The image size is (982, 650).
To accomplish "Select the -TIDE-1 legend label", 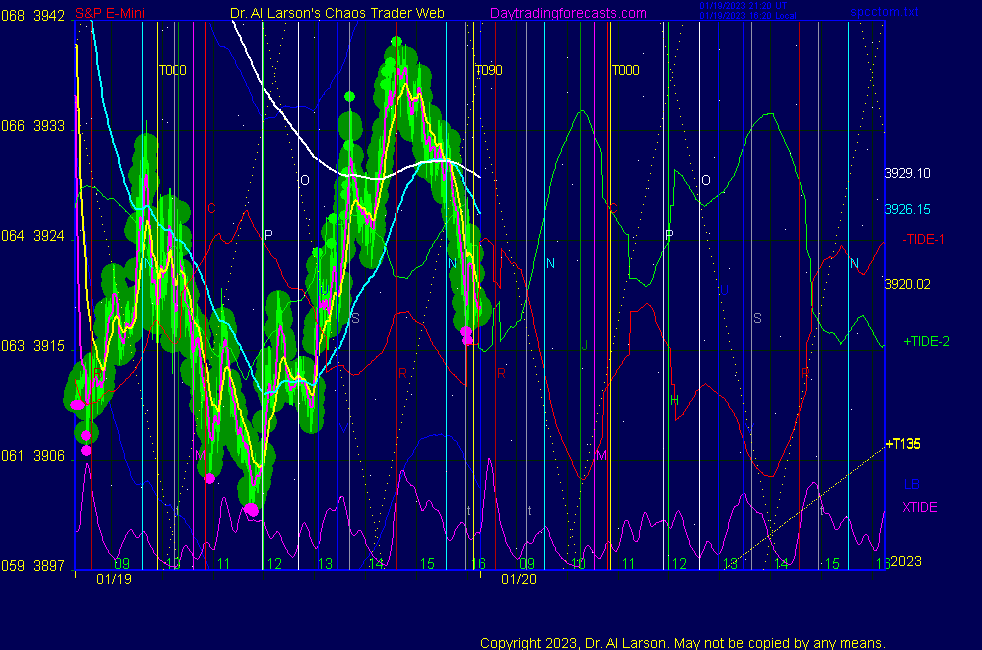I will tap(924, 239).
